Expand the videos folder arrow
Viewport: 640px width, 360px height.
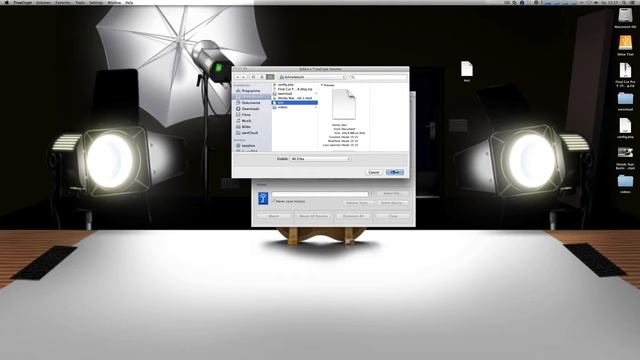[x=316, y=107]
